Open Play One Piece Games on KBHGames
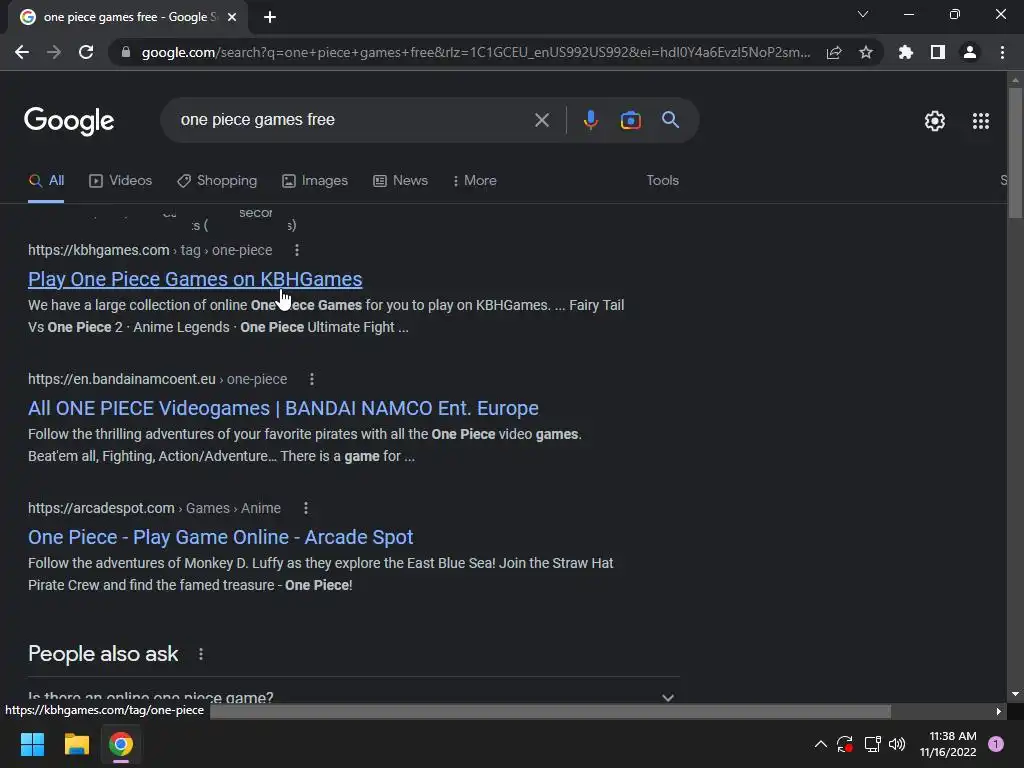Screen dimensions: 1024x768 (x=195, y=279)
